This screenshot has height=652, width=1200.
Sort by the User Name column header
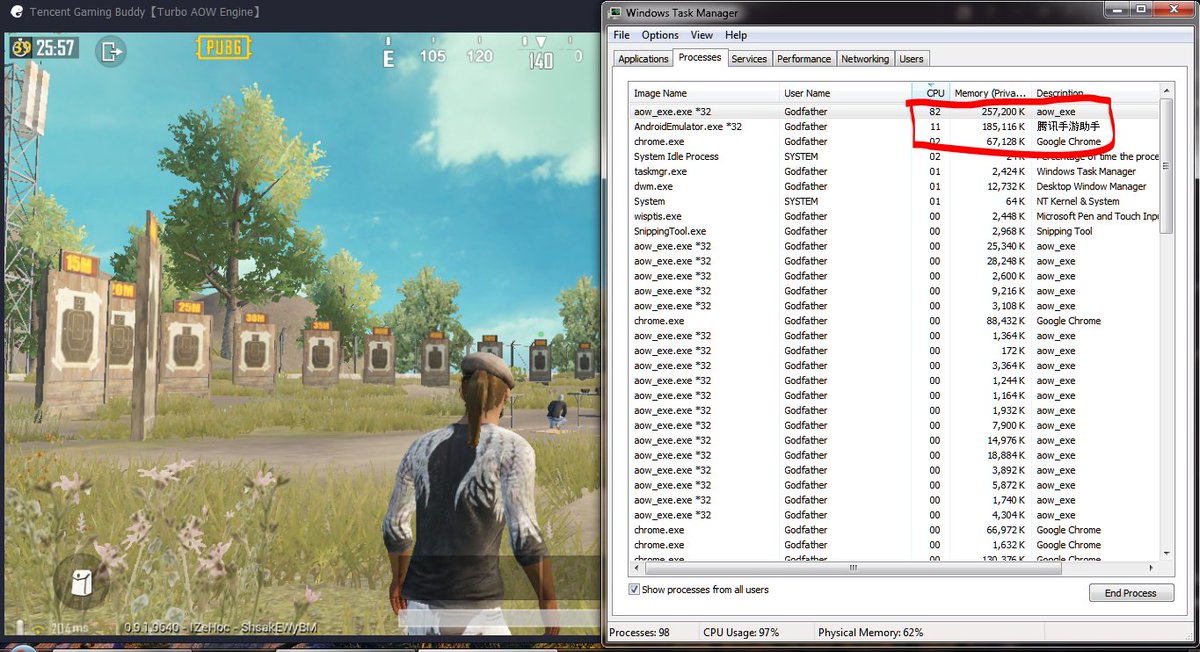pyautogui.click(x=845, y=93)
